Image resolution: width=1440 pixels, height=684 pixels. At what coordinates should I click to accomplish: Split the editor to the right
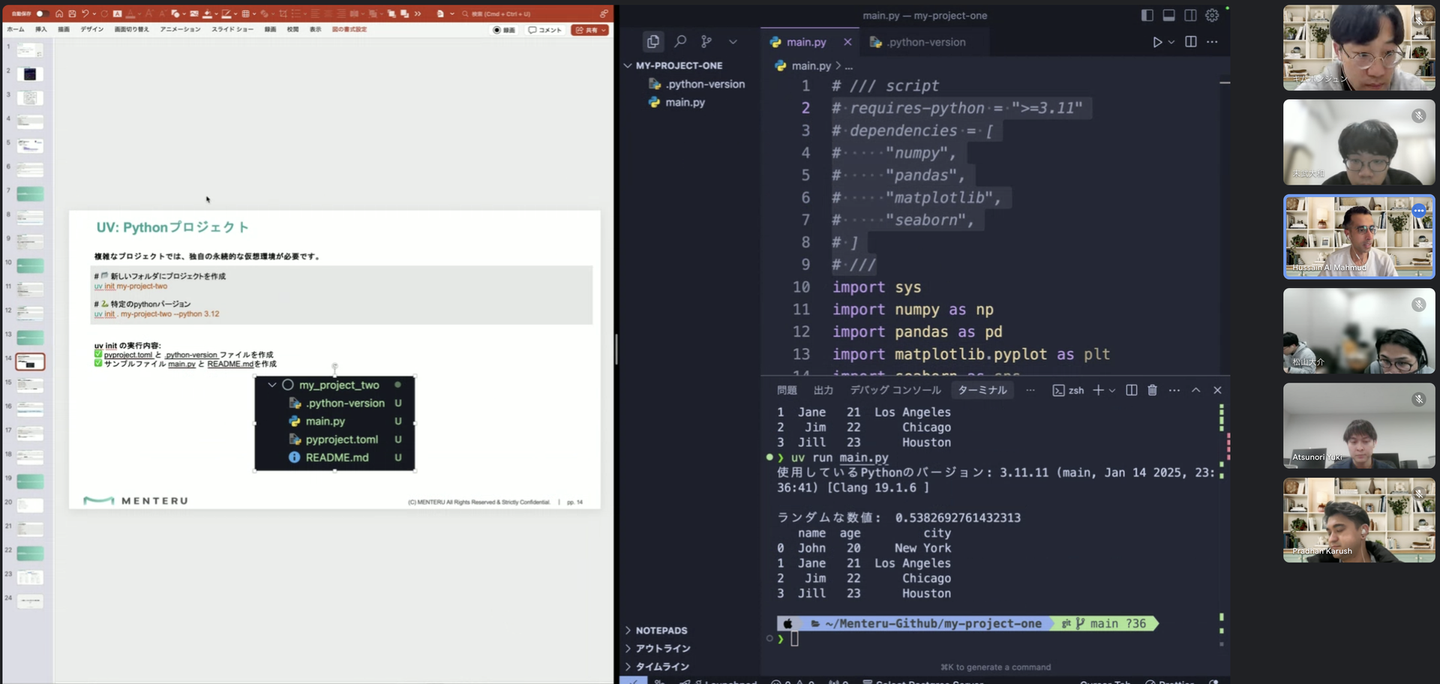1190,42
